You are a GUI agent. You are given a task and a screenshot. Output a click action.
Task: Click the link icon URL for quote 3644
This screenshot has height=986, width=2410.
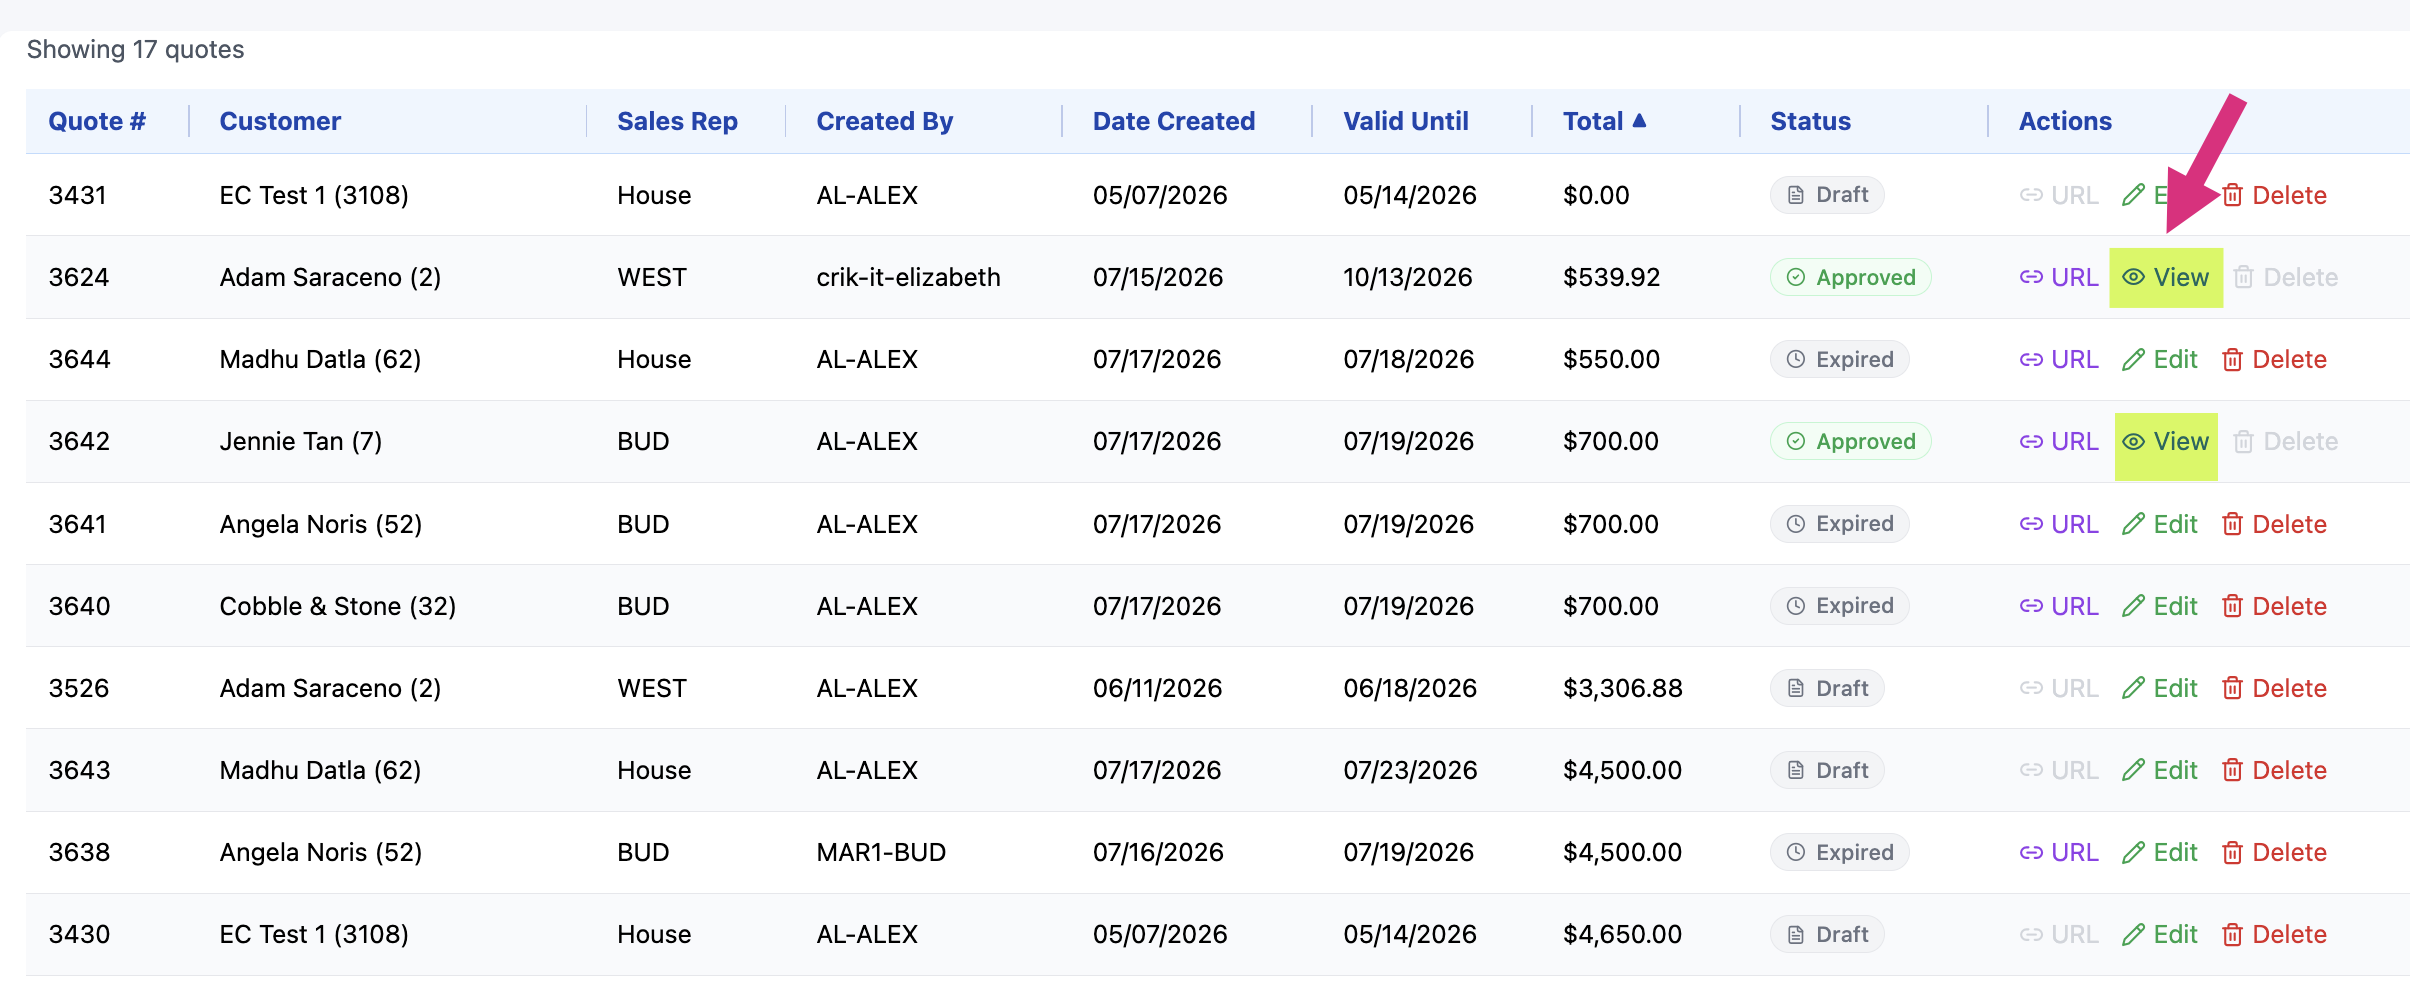click(2058, 359)
